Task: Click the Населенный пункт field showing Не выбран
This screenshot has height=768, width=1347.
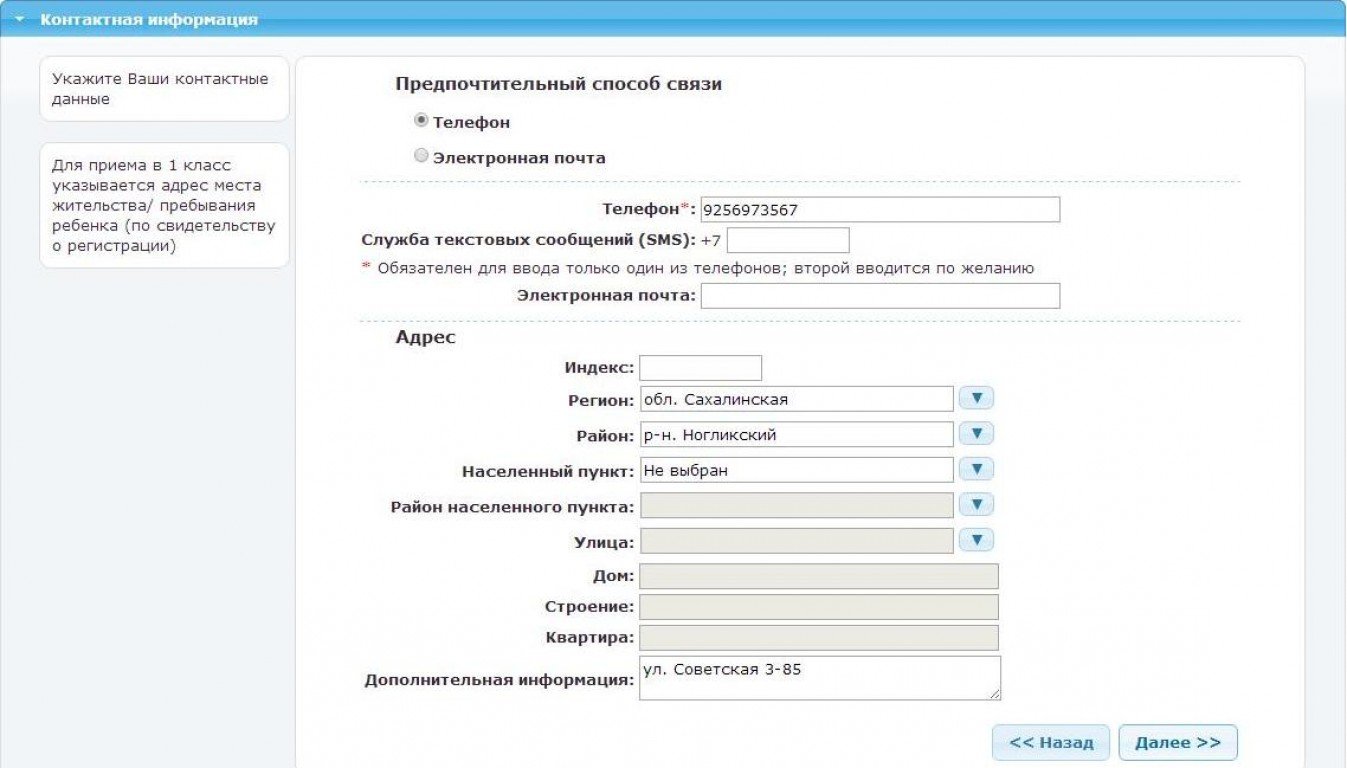Action: tap(796, 470)
